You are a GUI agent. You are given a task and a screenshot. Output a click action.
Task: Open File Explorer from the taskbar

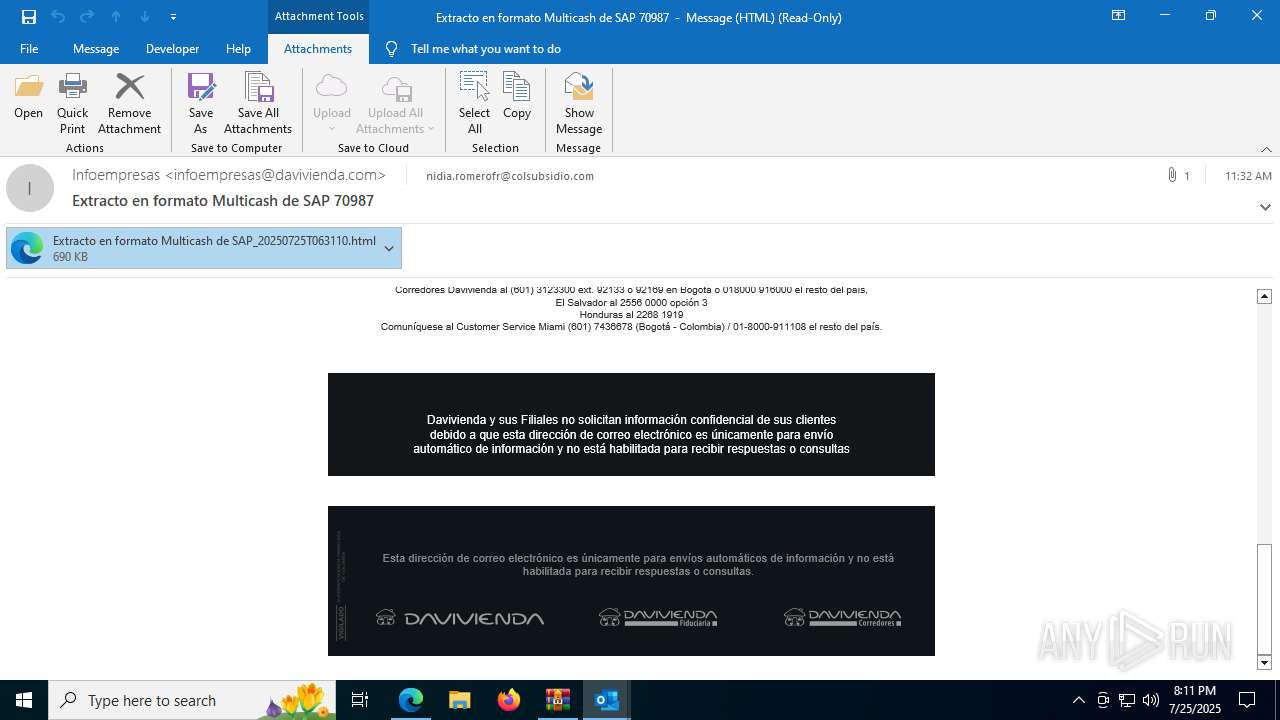click(x=460, y=700)
